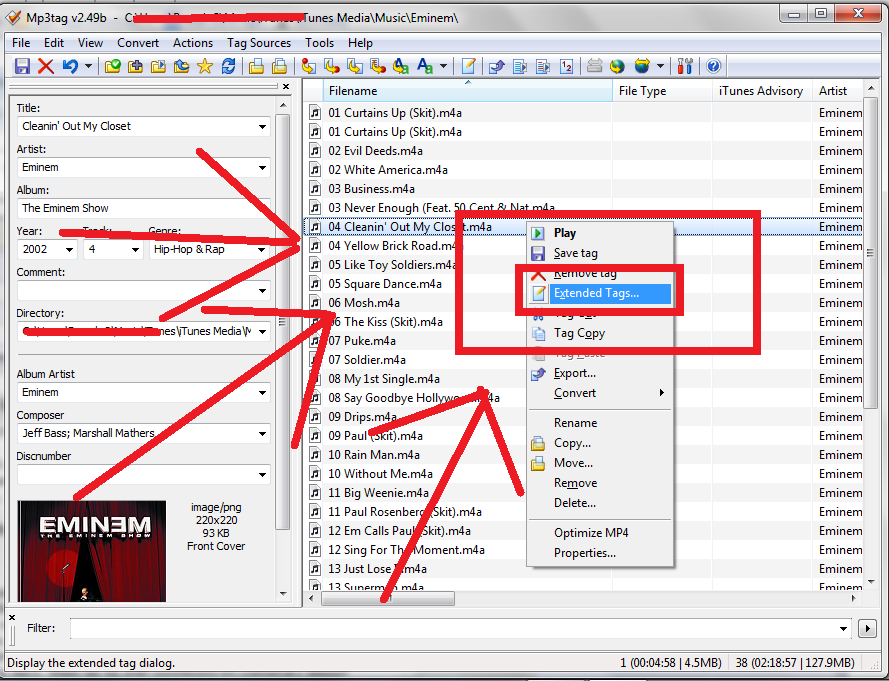The height and width of the screenshot is (681, 889).
Task: Open the Undo history dropdown arrow
Action: [x=88, y=66]
